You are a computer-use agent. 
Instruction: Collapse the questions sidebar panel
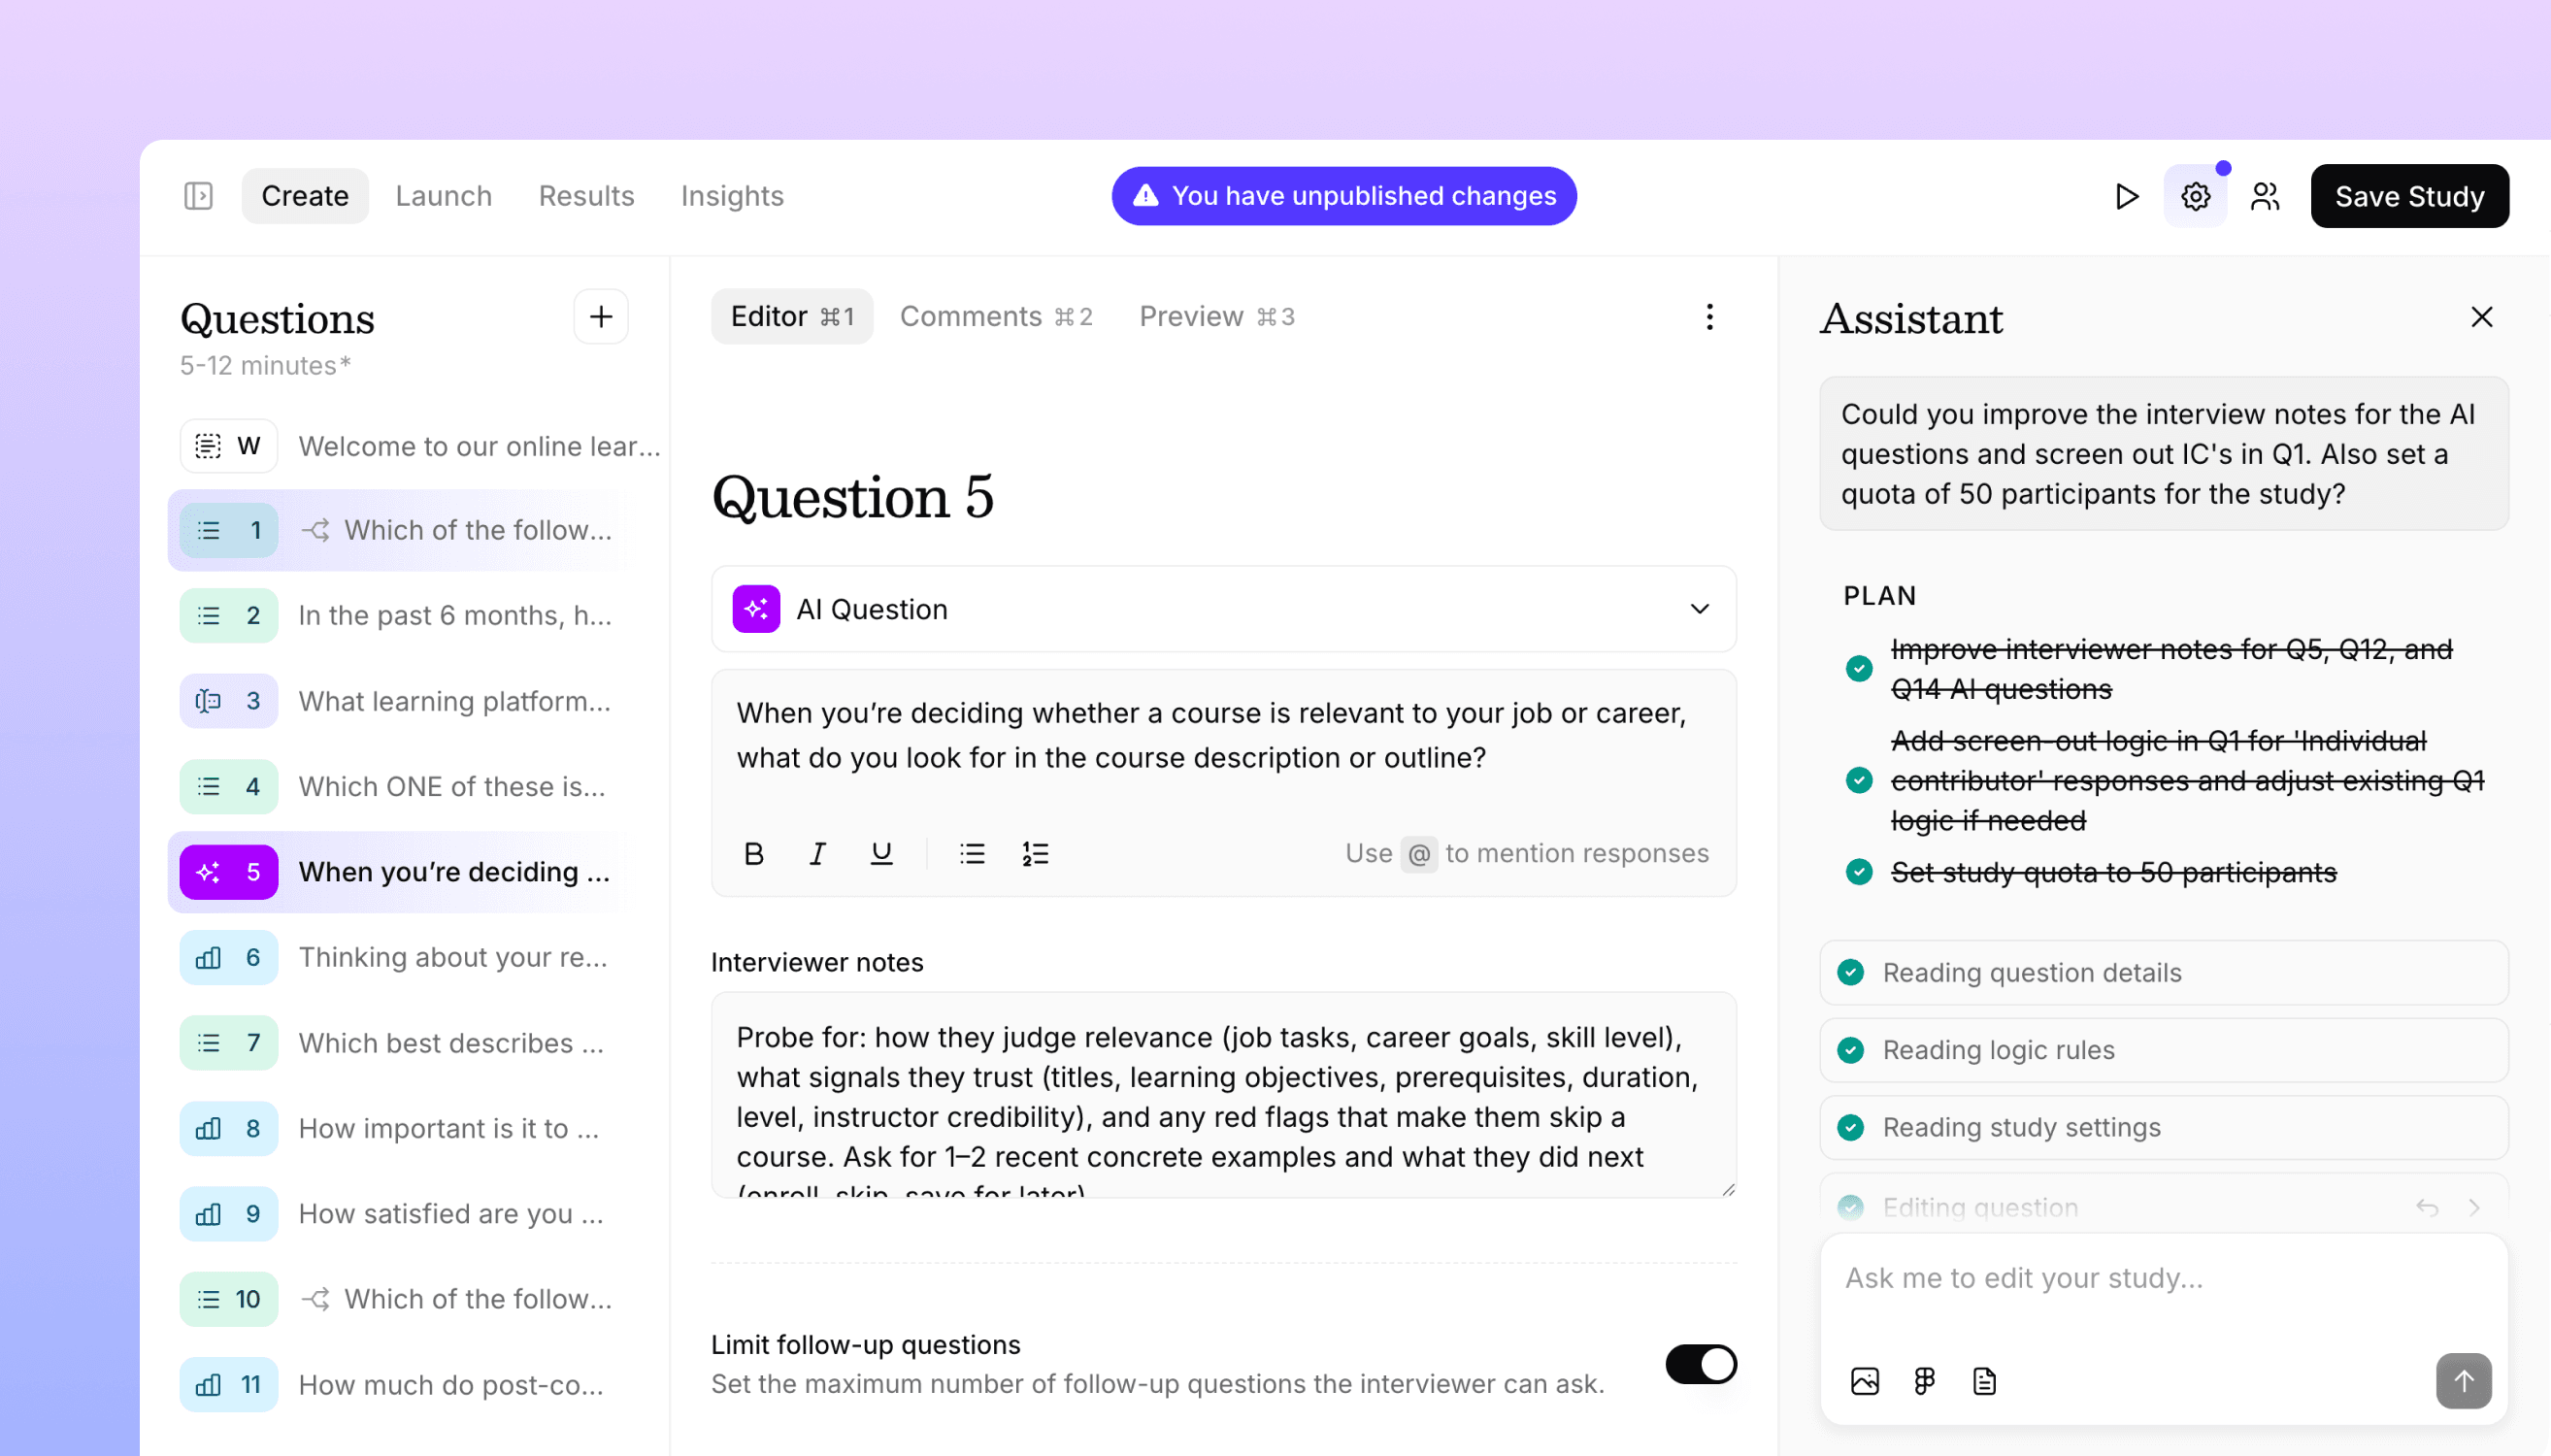[x=198, y=196]
